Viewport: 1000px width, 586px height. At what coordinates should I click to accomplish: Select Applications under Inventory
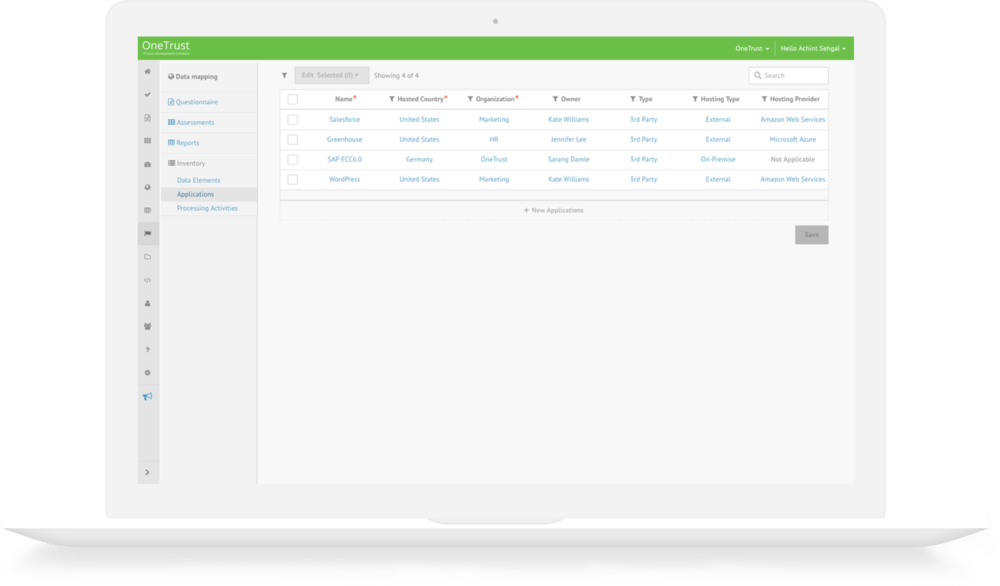point(195,194)
